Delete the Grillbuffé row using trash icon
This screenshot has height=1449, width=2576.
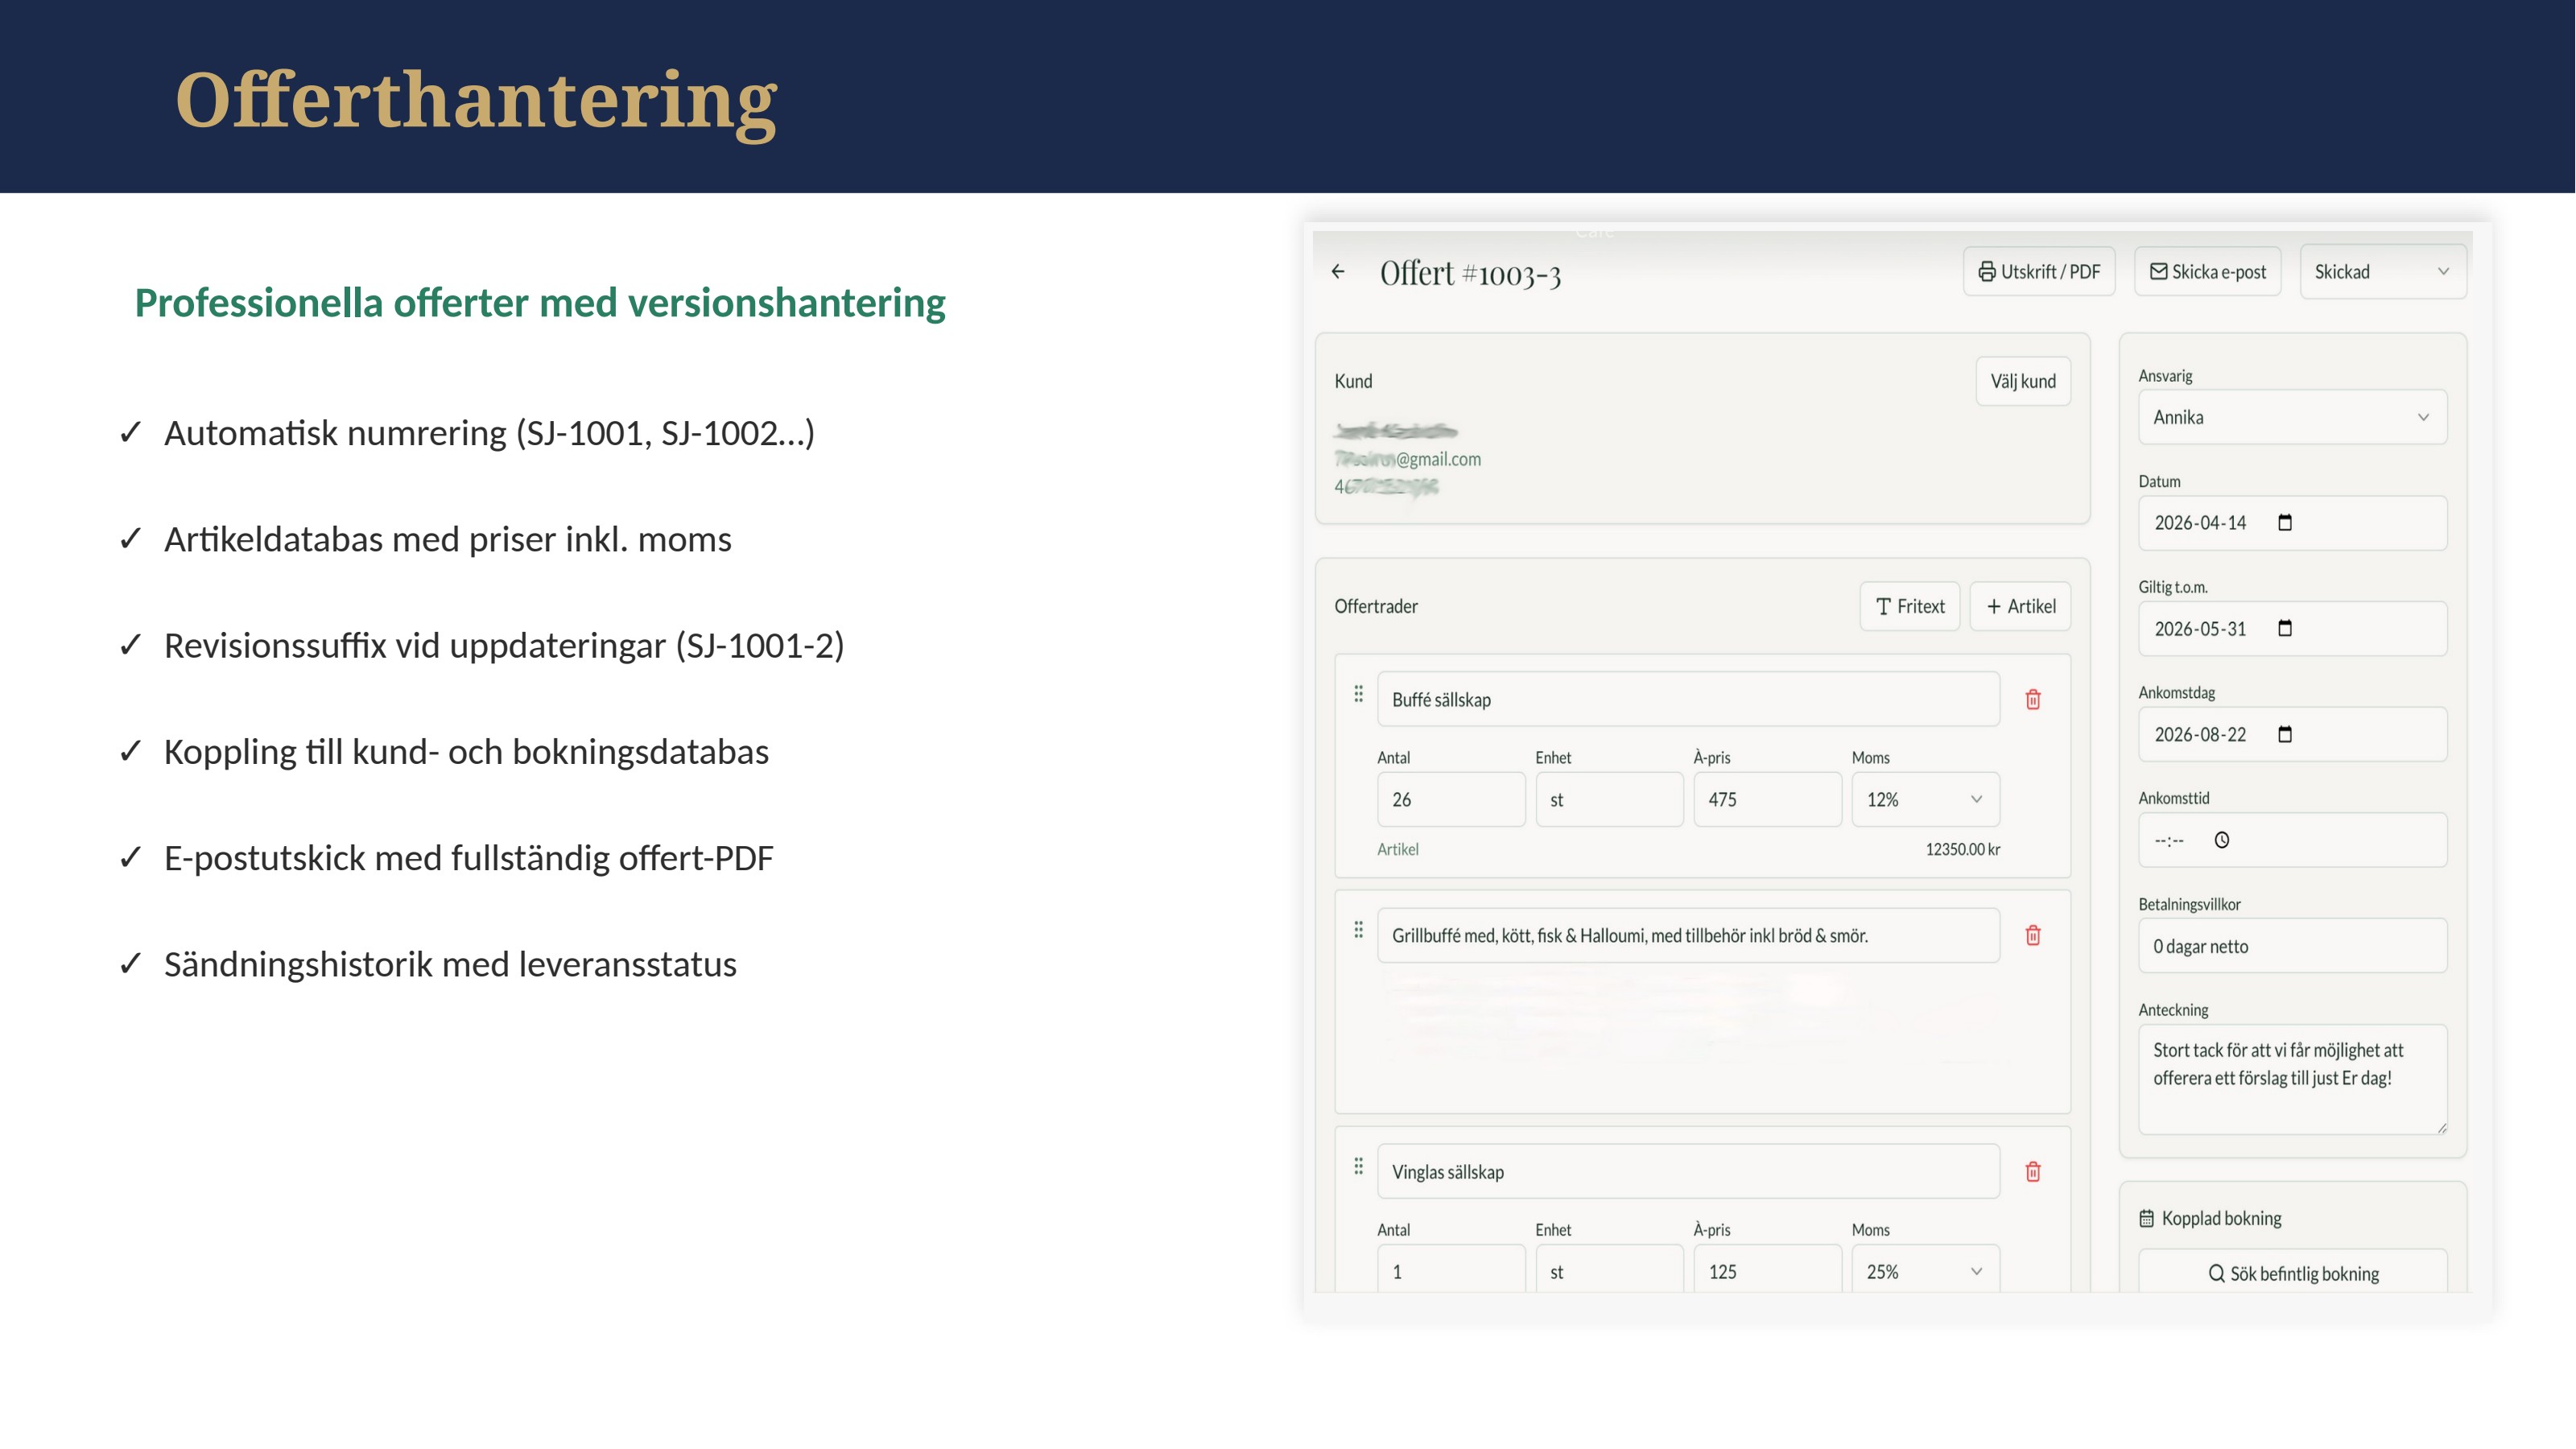(2033, 936)
